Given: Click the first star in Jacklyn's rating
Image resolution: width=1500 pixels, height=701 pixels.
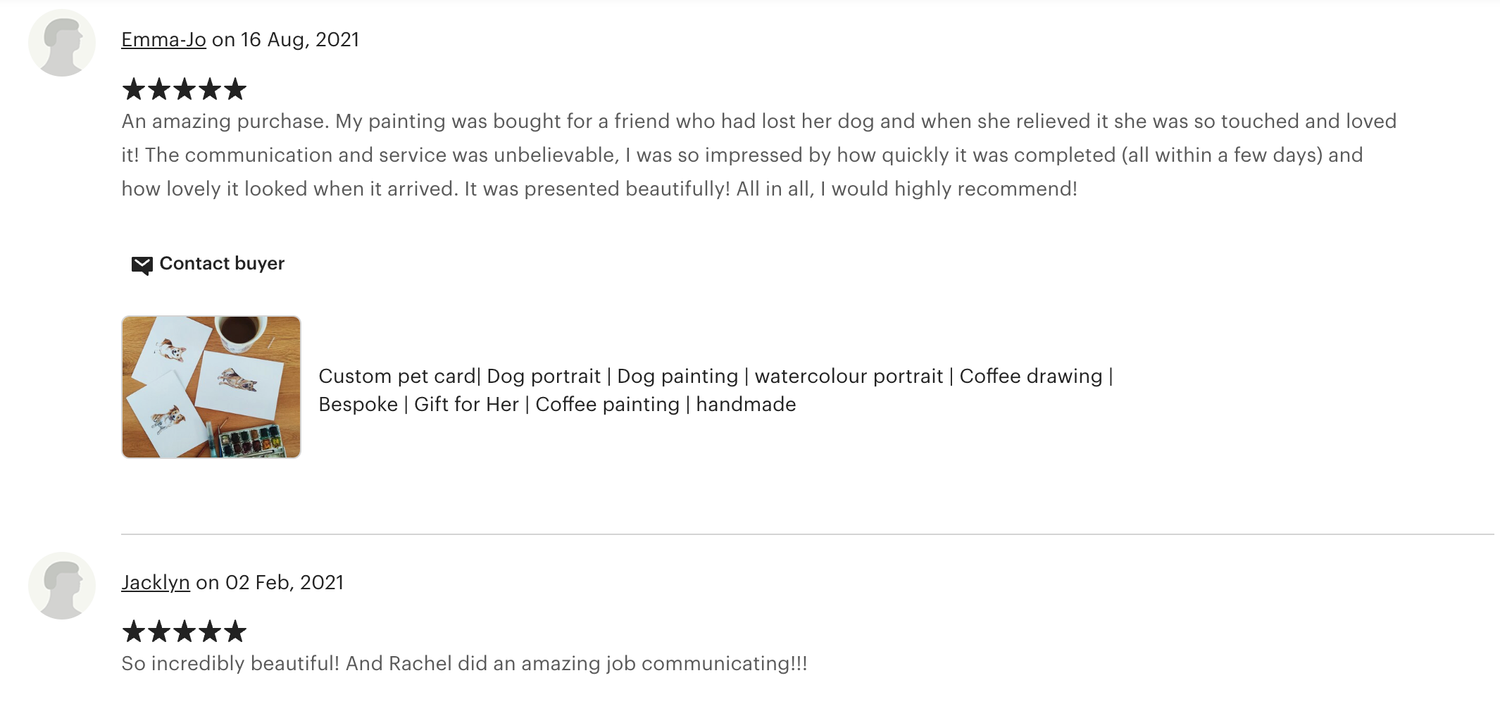Looking at the screenshot, I should (134, 631).
